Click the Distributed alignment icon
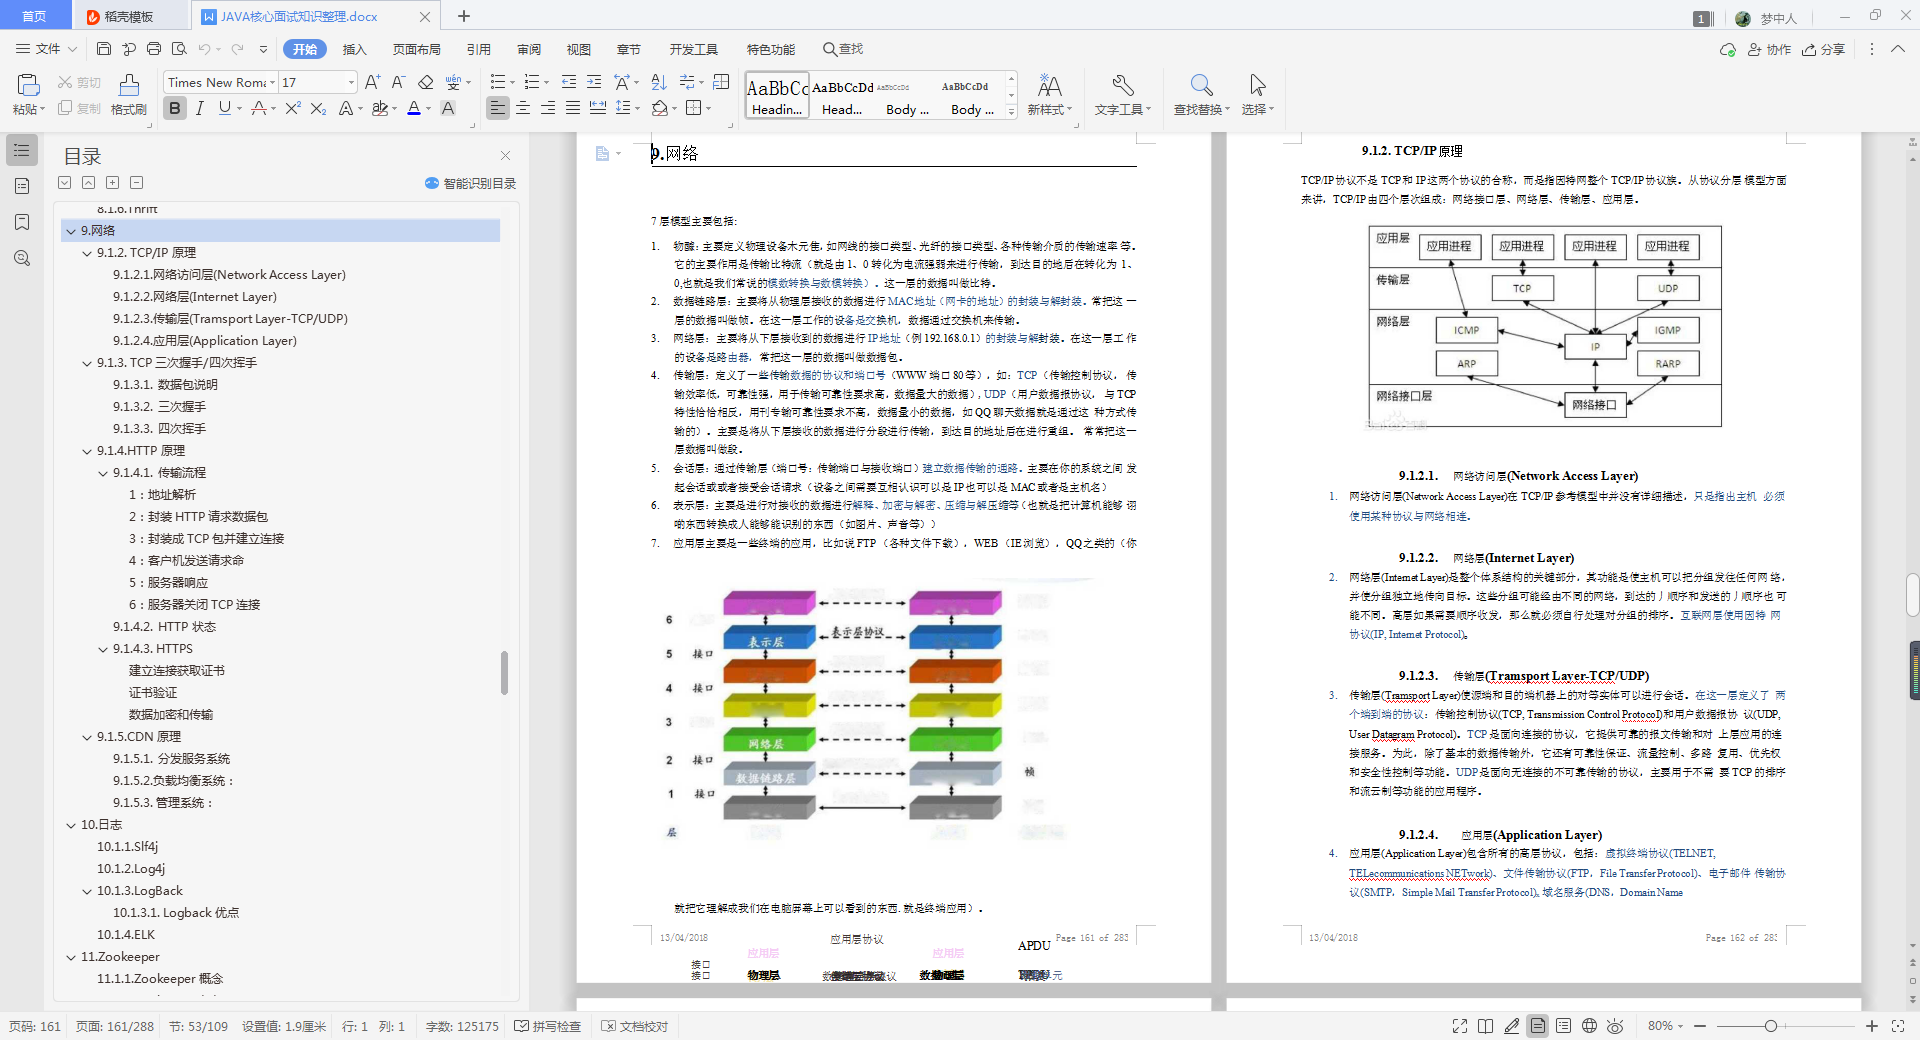 [x=598, y=108]
